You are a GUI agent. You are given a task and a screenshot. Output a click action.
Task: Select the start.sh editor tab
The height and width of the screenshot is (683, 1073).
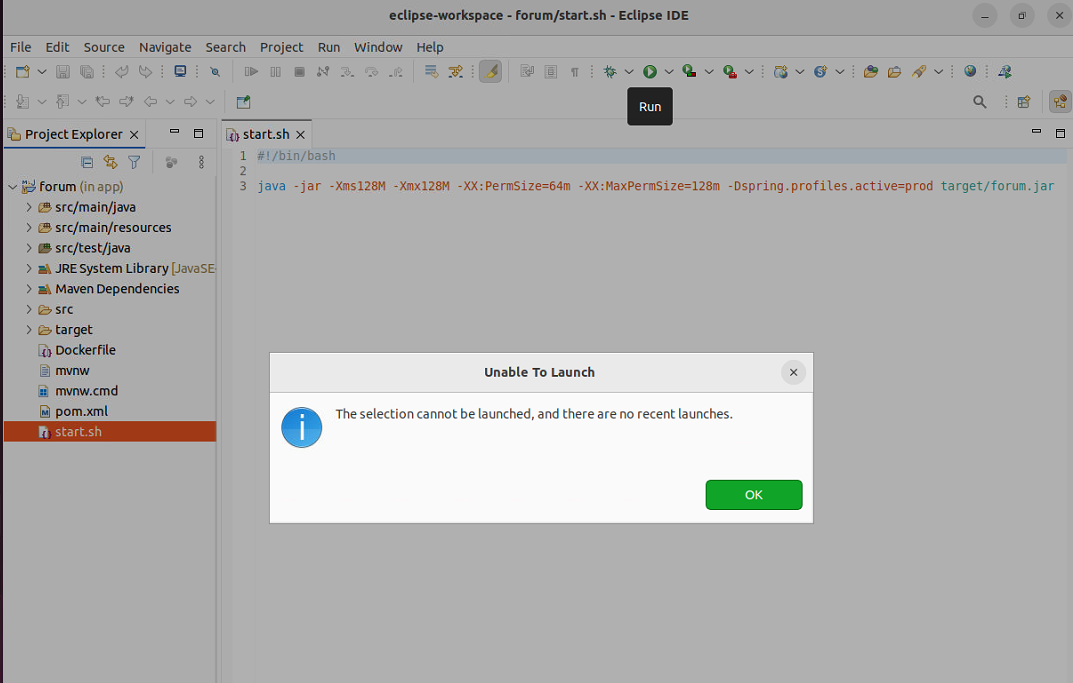pyautogui.click(x=266, y=134)
